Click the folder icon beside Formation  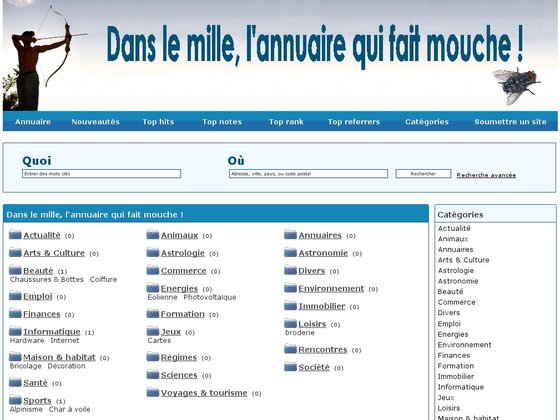tap(153, 314)
